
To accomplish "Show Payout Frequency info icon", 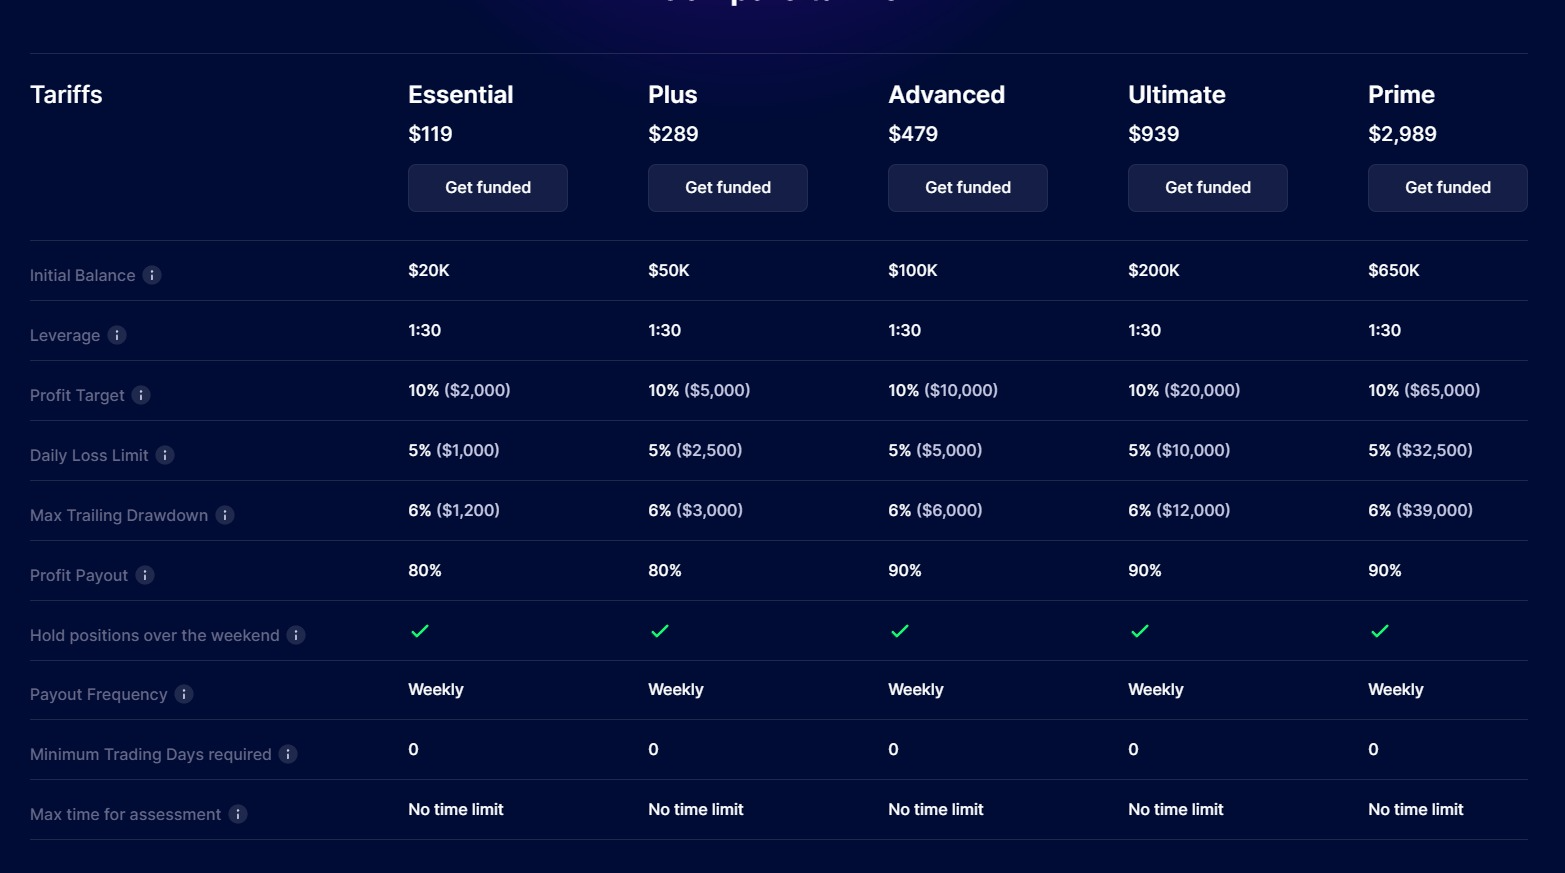I will (x=184, y=694).
